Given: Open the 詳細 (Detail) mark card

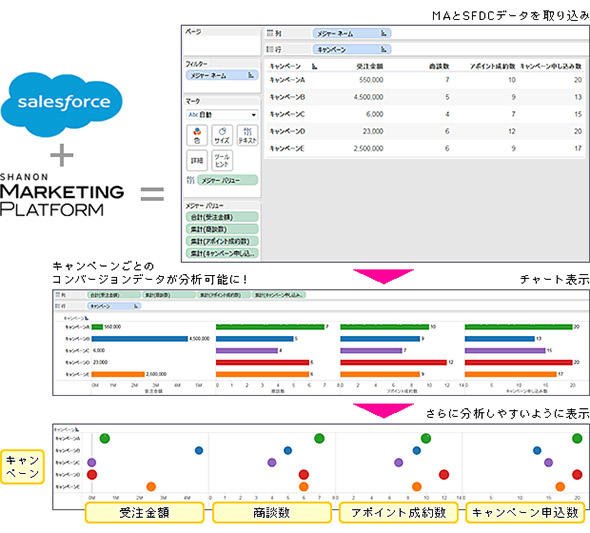Looking at the screenshot, I should click(197, 161).
